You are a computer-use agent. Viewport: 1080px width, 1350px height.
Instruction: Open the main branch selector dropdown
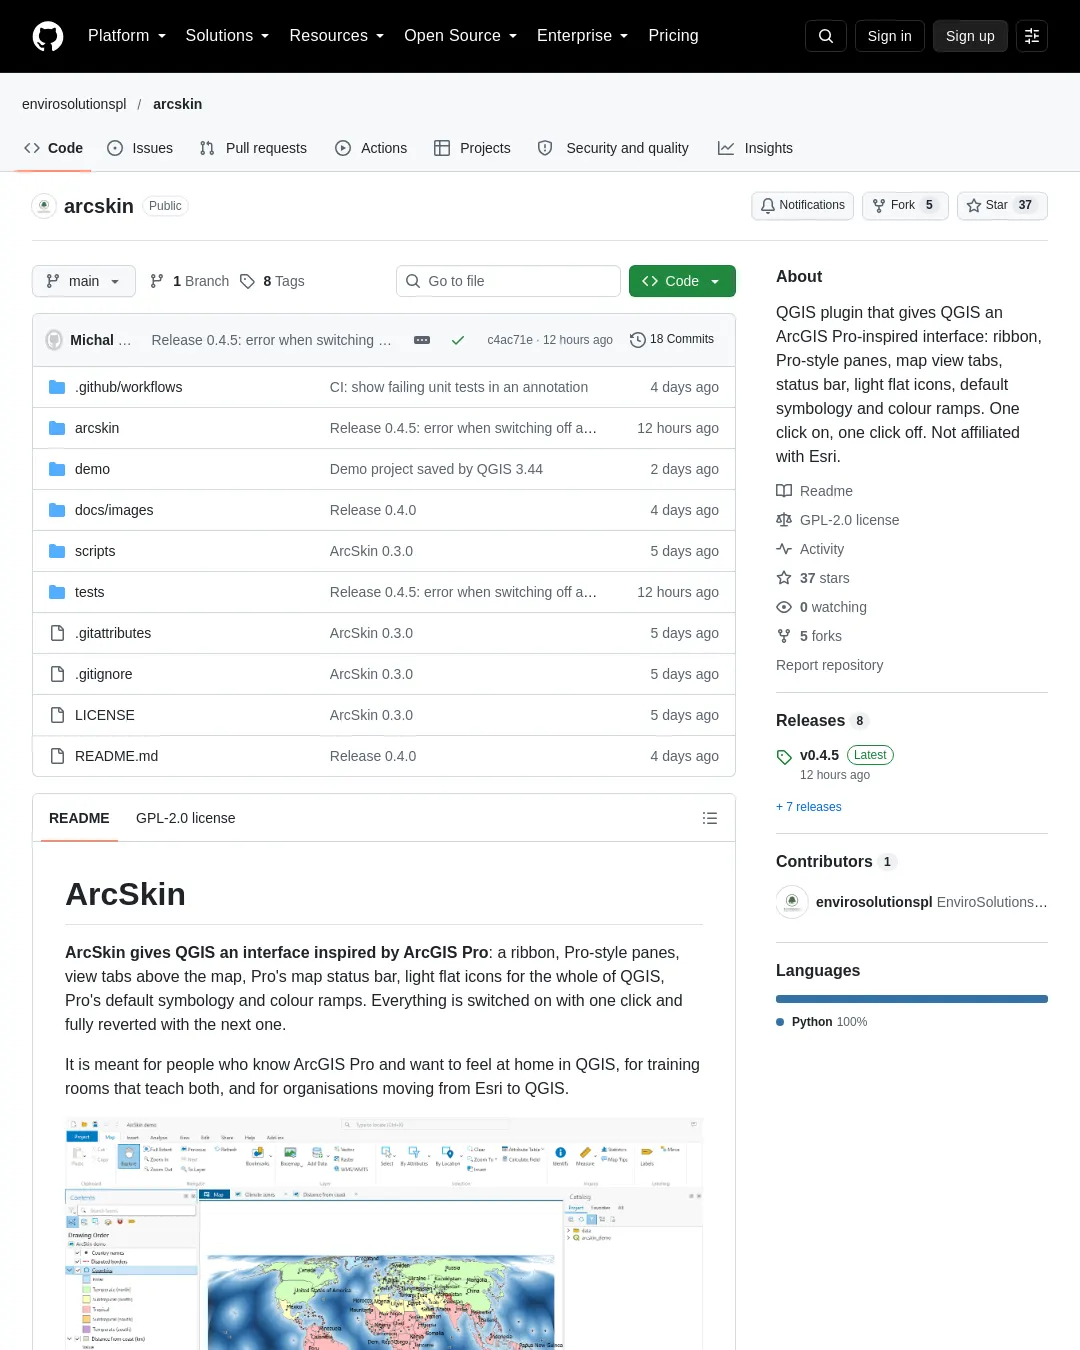point(83,281)
